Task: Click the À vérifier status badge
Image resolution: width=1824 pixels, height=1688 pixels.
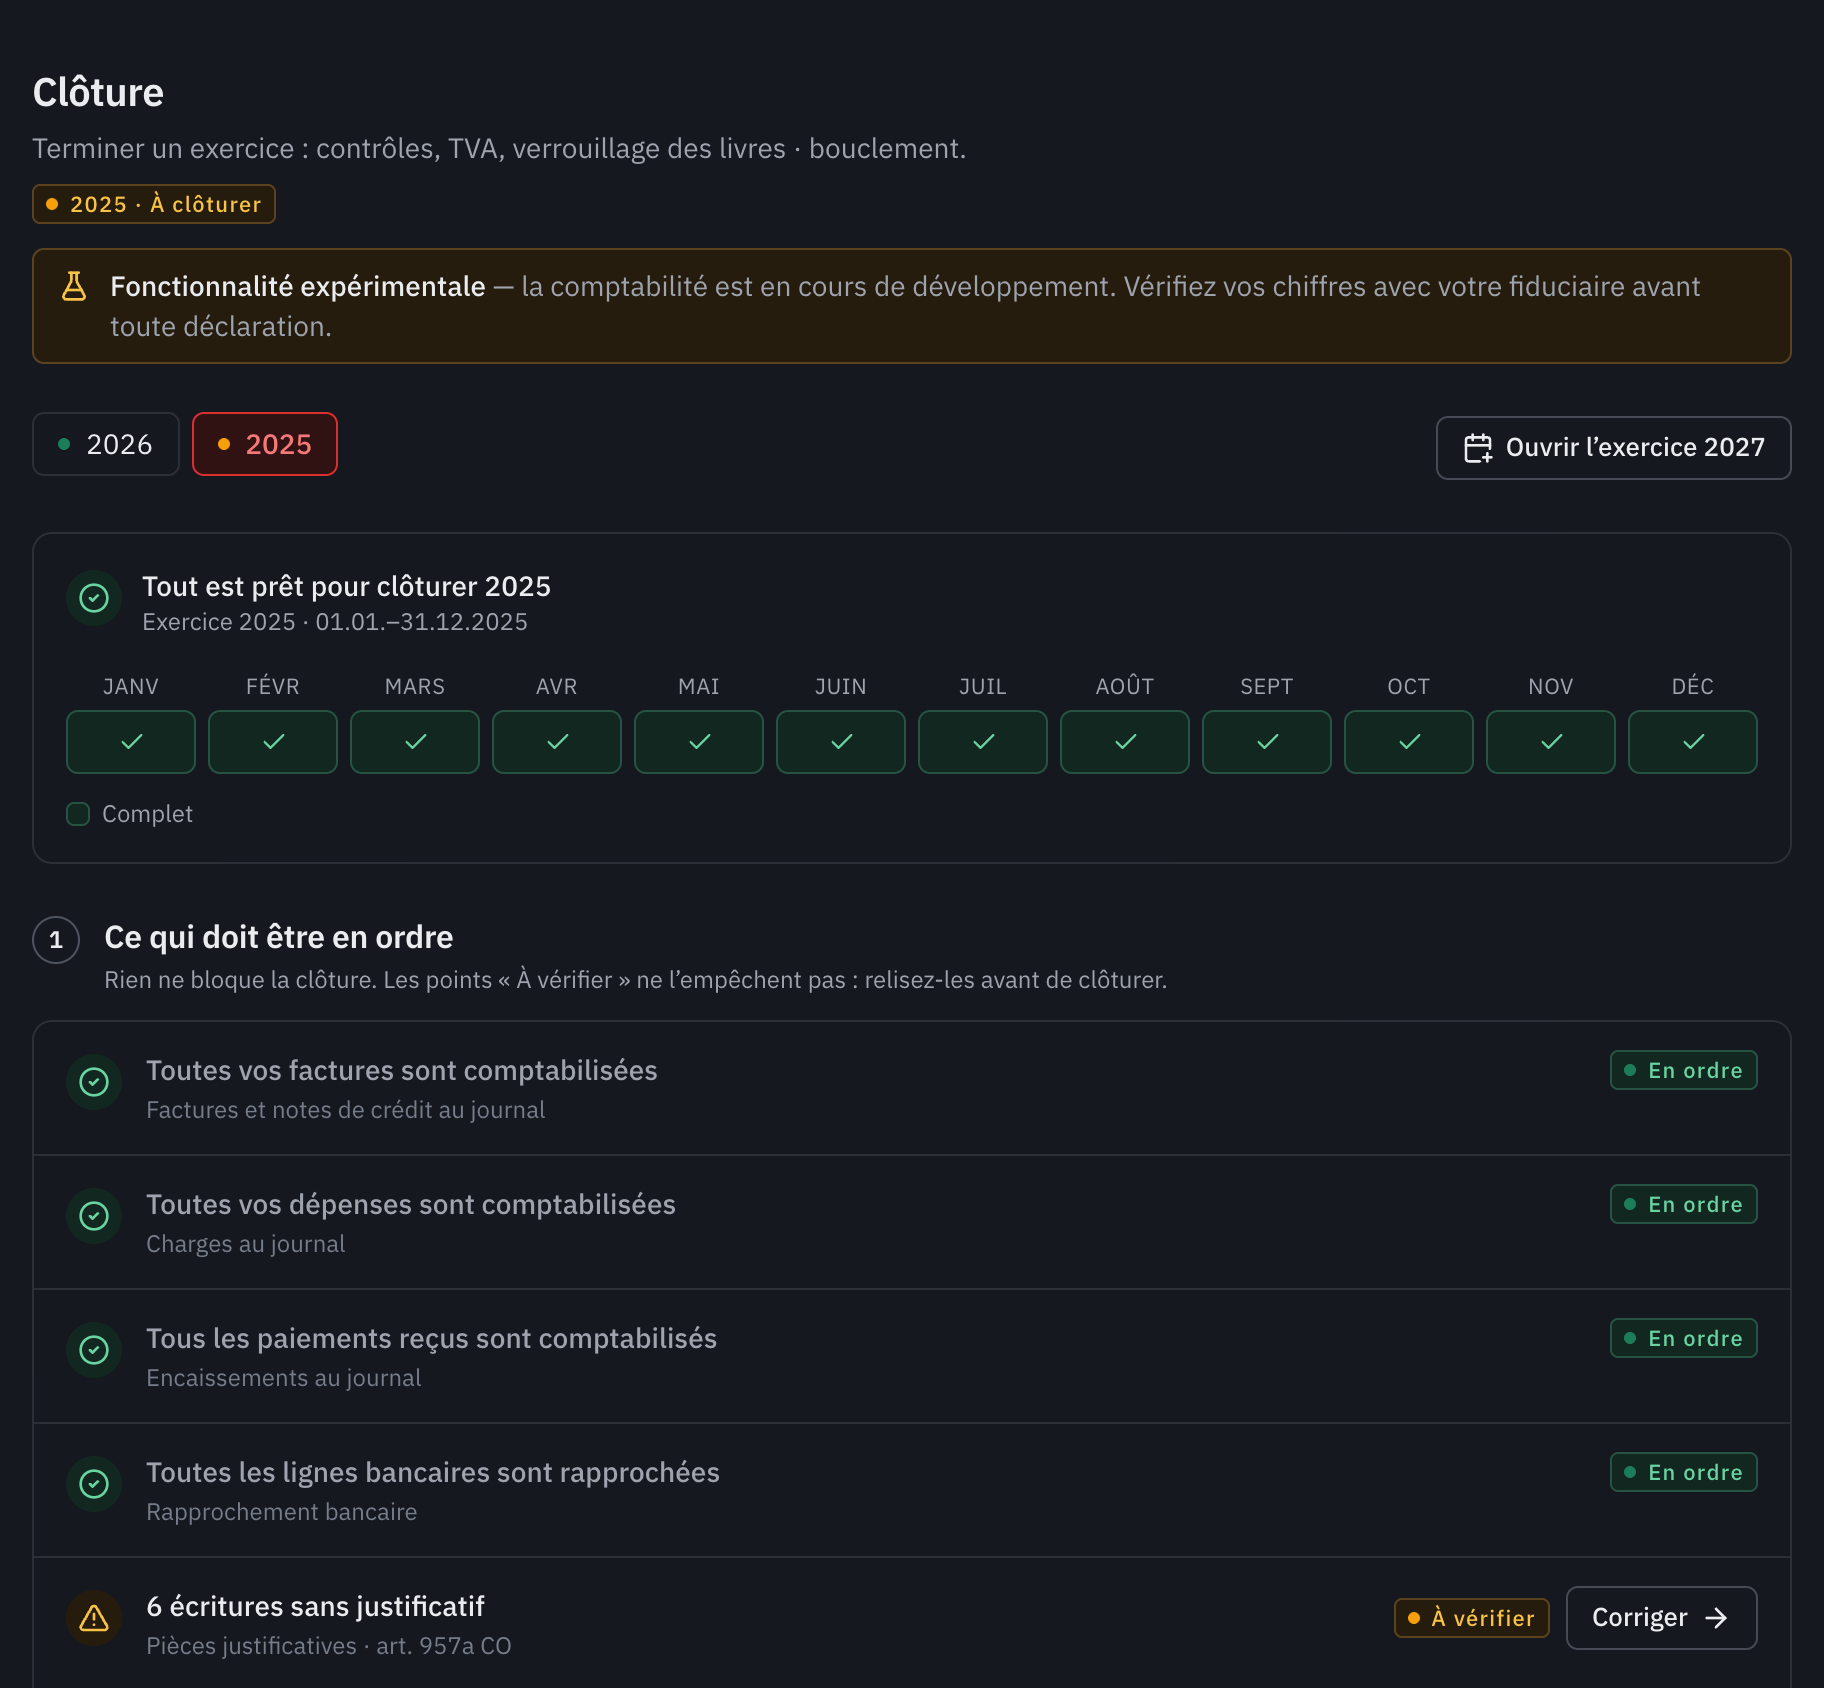Action: [x=1472, y=1618]
